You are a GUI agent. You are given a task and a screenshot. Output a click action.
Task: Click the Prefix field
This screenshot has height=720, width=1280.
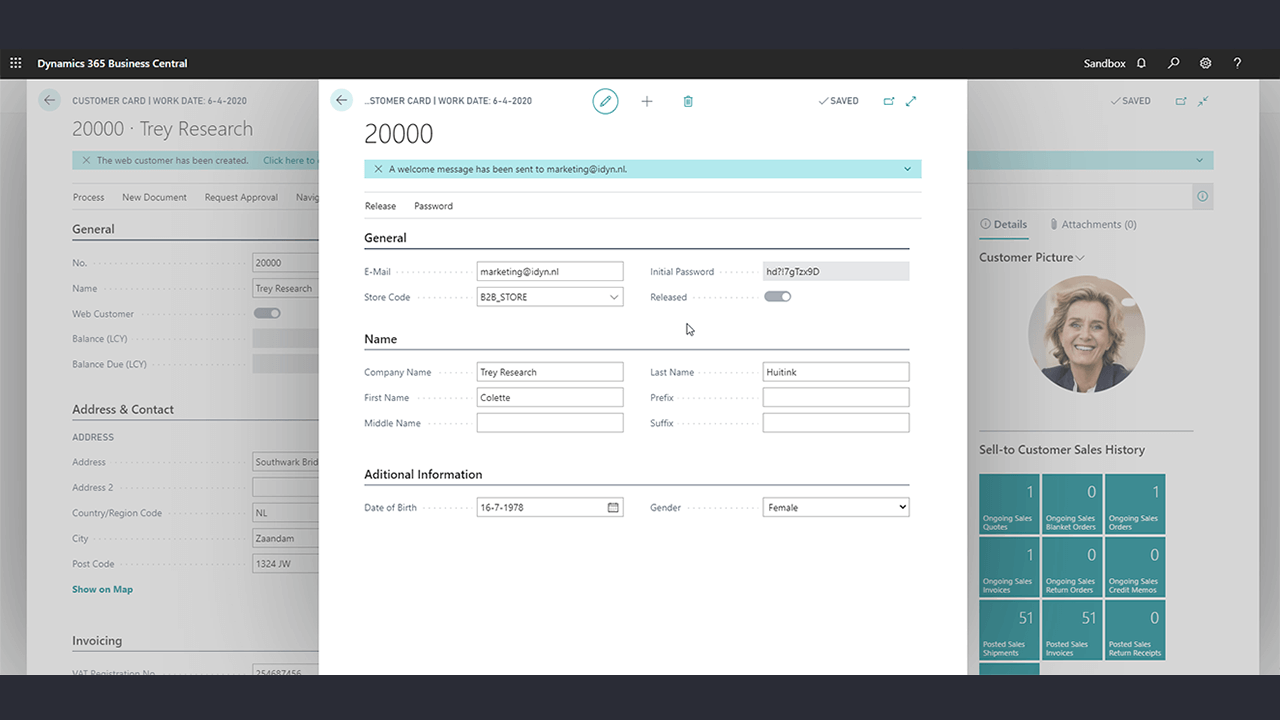click(x=836, y=397)
